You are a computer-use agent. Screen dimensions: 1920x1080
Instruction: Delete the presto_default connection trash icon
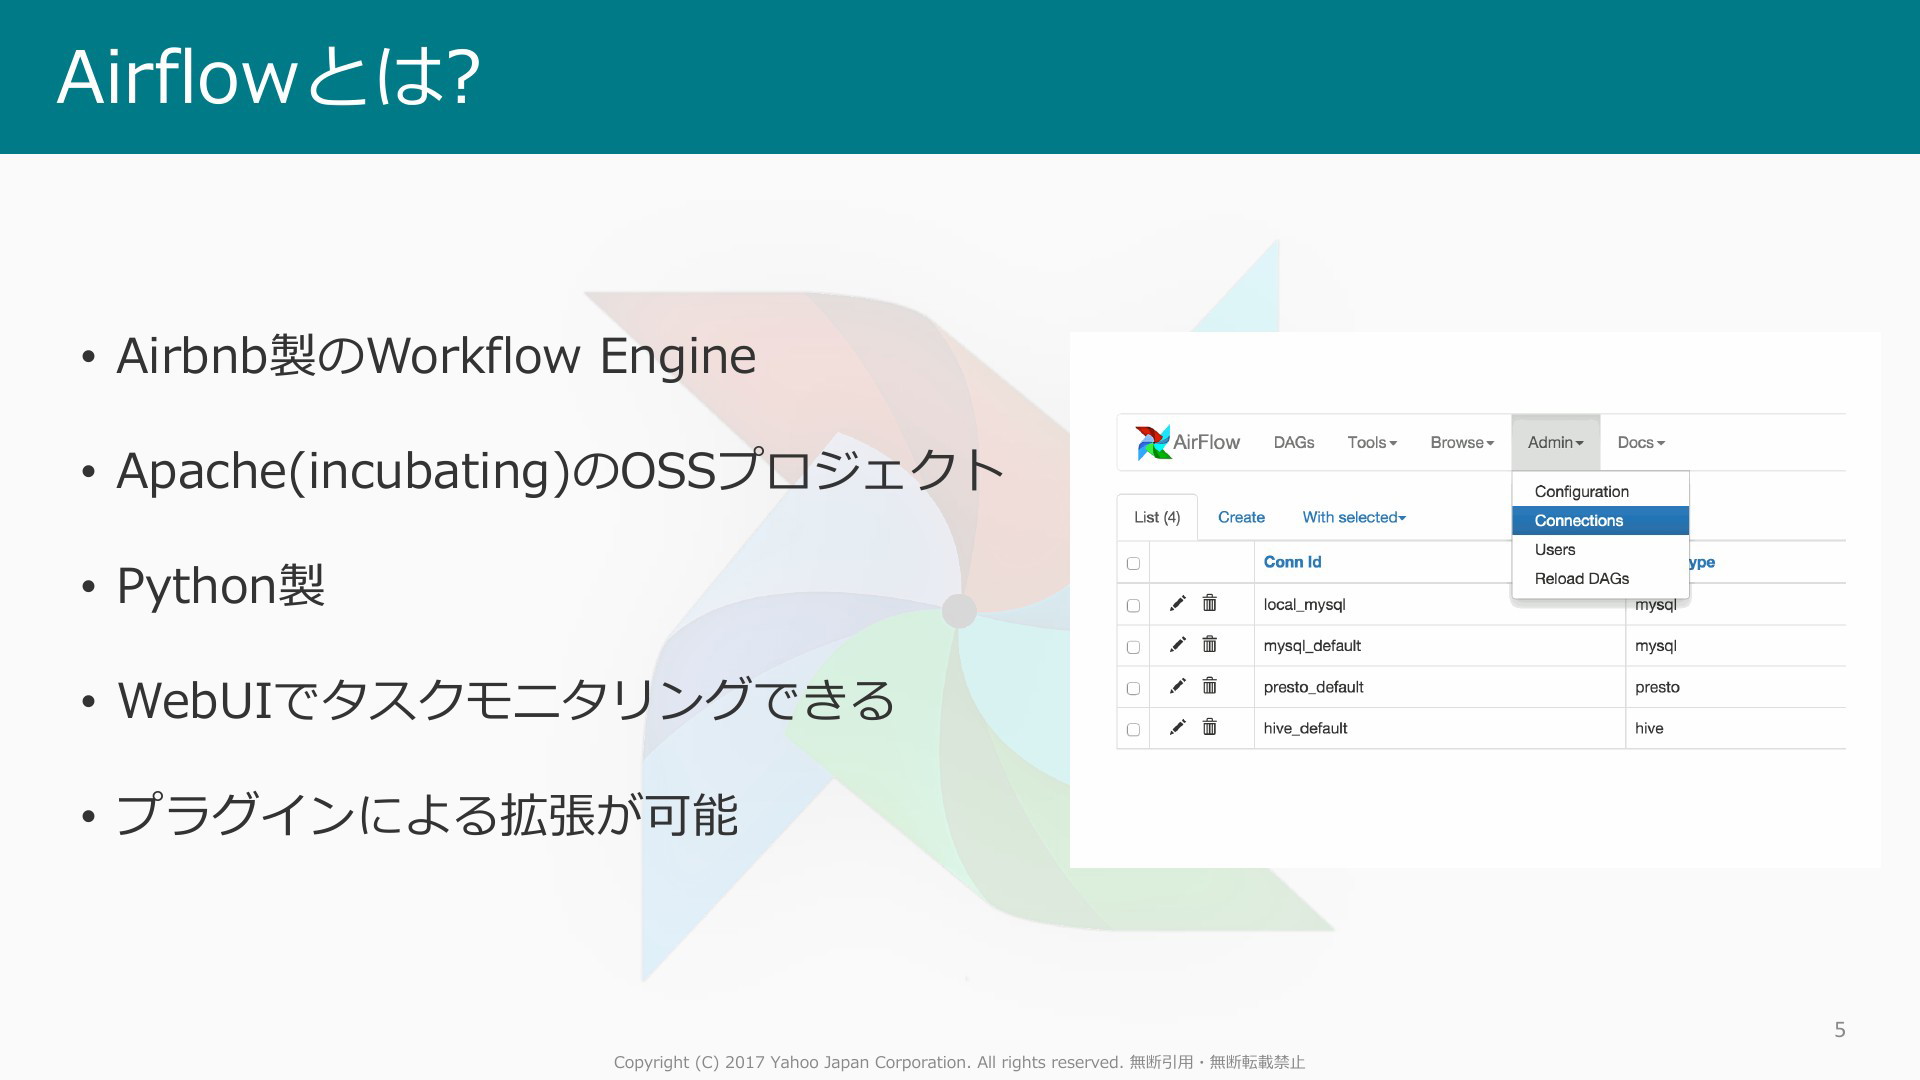[1210, 685]
